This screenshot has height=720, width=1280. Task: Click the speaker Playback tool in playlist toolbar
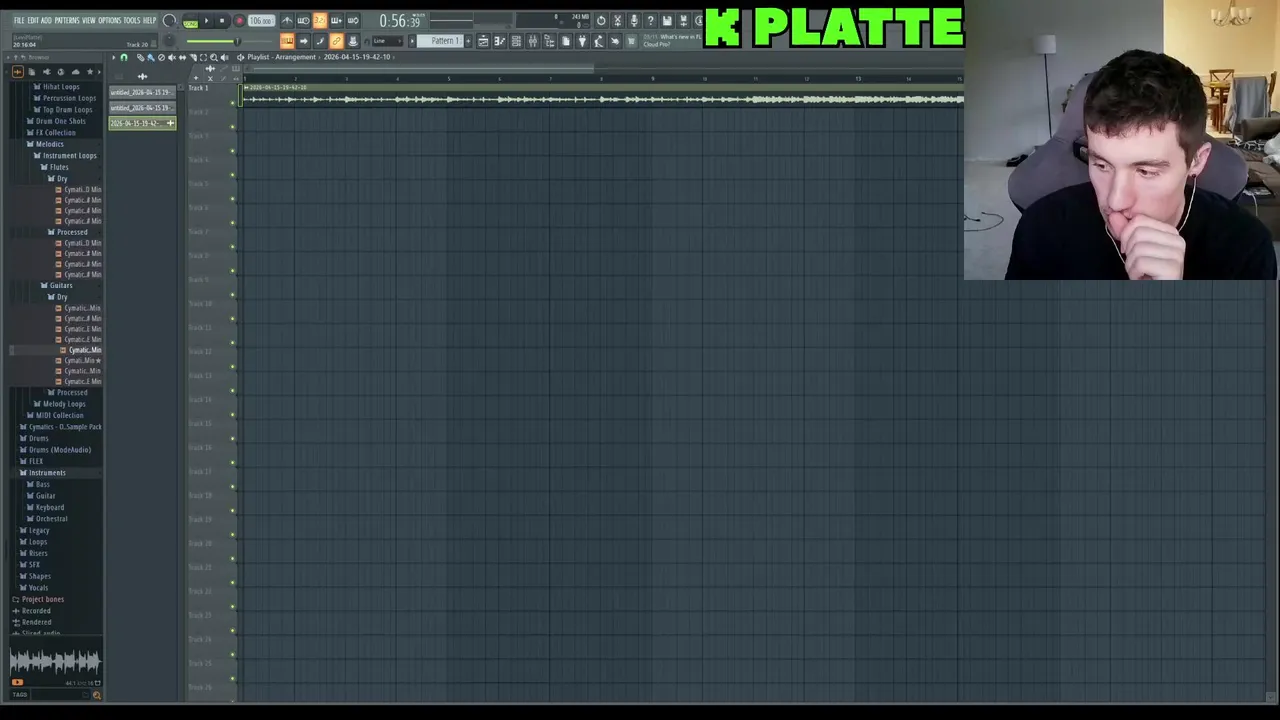tap(224, 57)
